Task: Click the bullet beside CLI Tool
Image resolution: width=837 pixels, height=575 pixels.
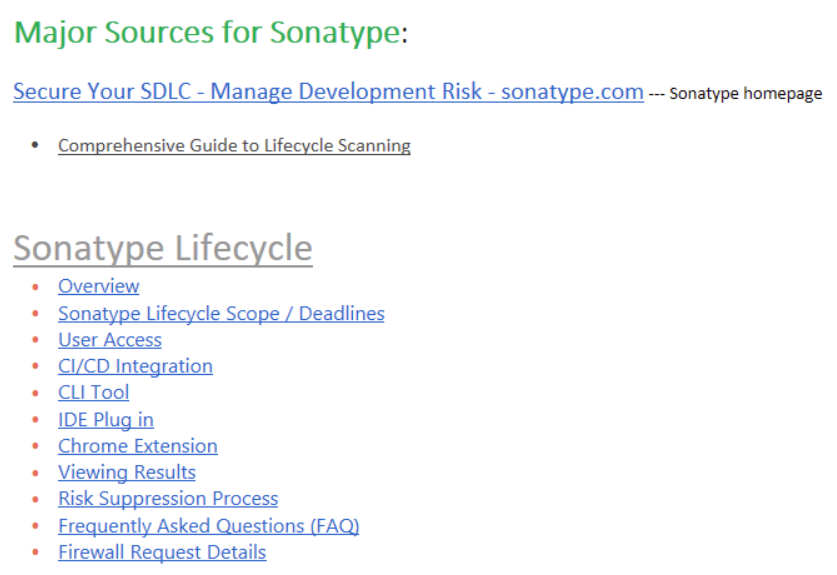Action: [36, 393]
